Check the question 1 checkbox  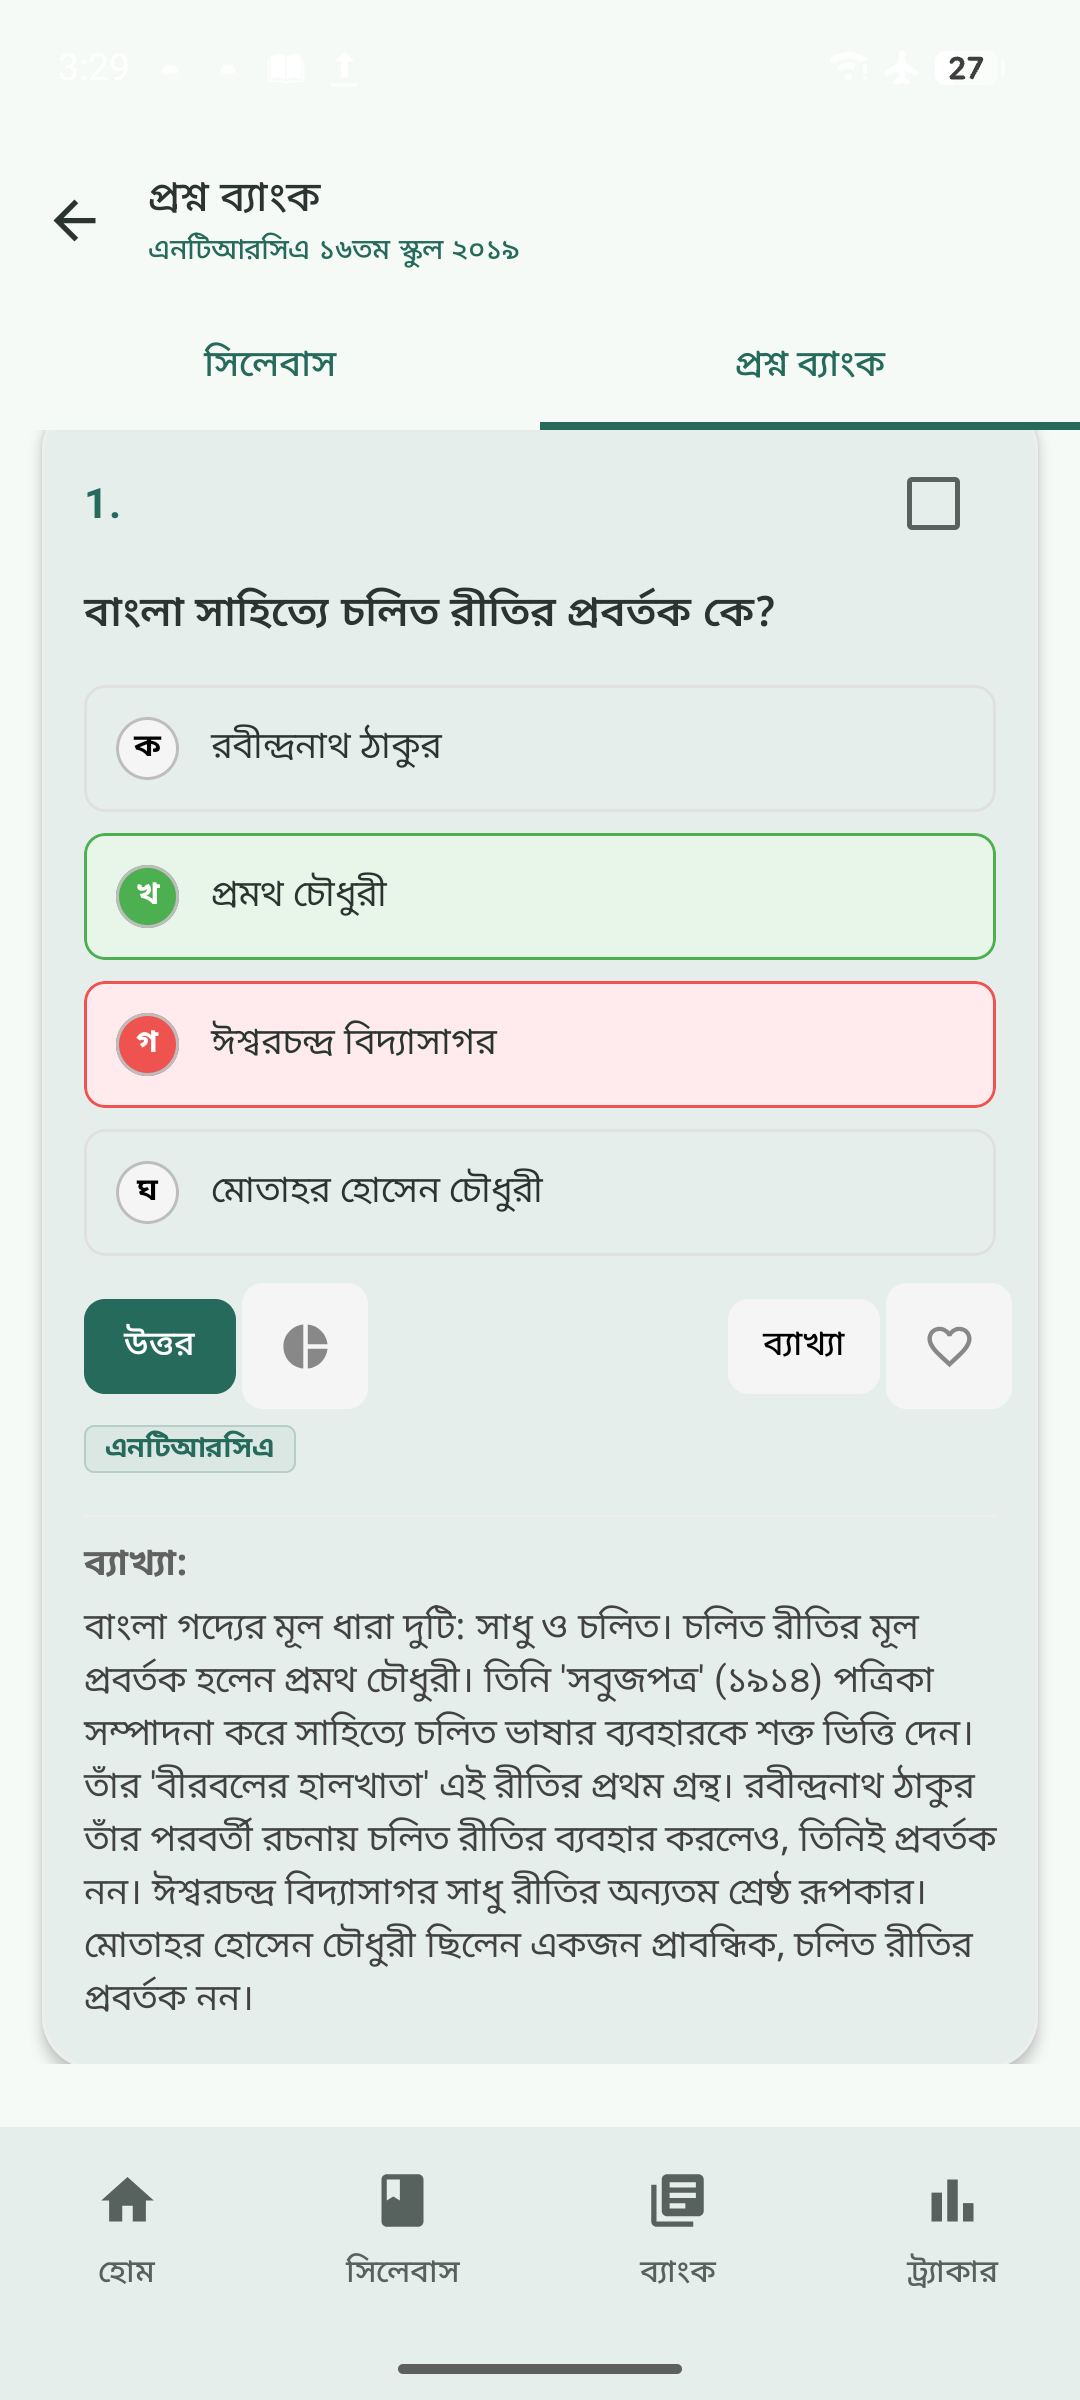point(932,503)
